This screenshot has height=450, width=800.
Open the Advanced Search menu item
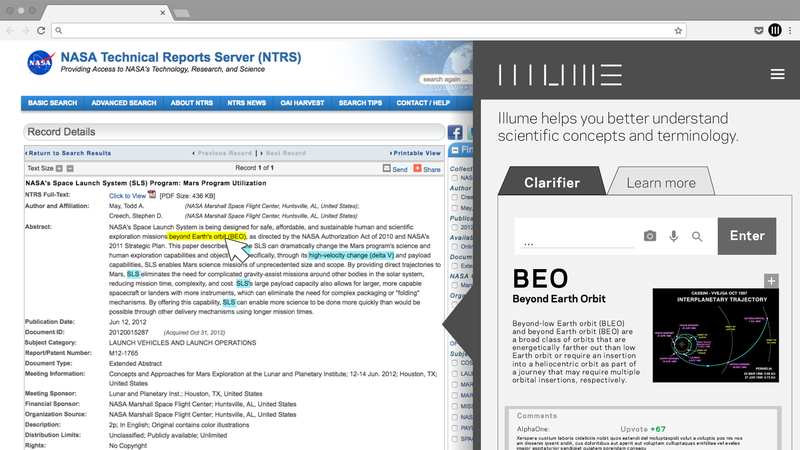point(123,103)
